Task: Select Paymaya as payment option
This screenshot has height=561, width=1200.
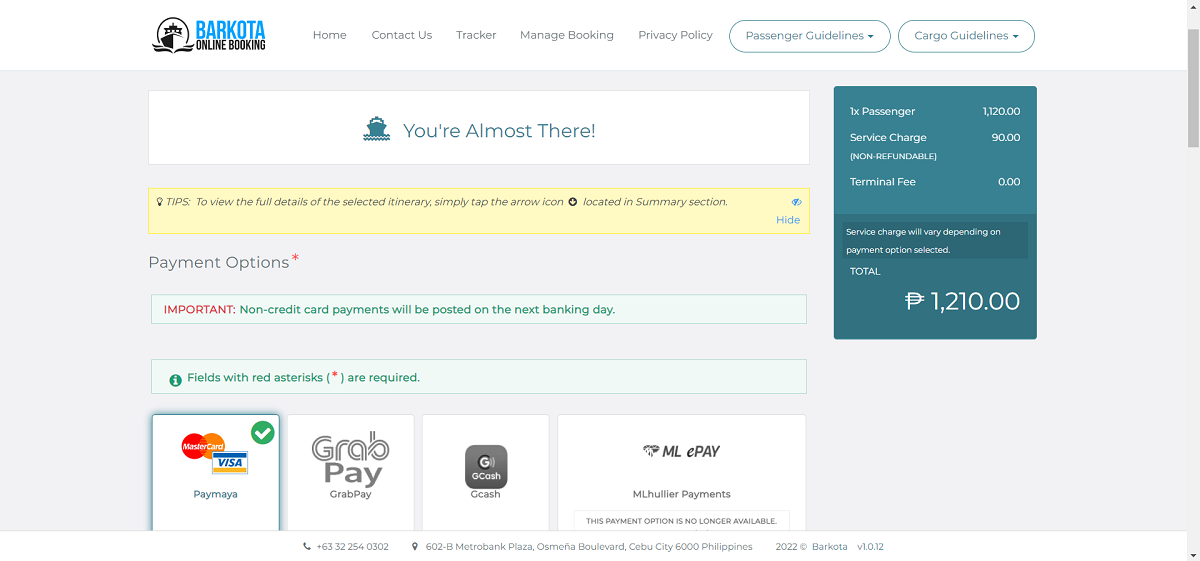Action: click(x=215, y=473)
